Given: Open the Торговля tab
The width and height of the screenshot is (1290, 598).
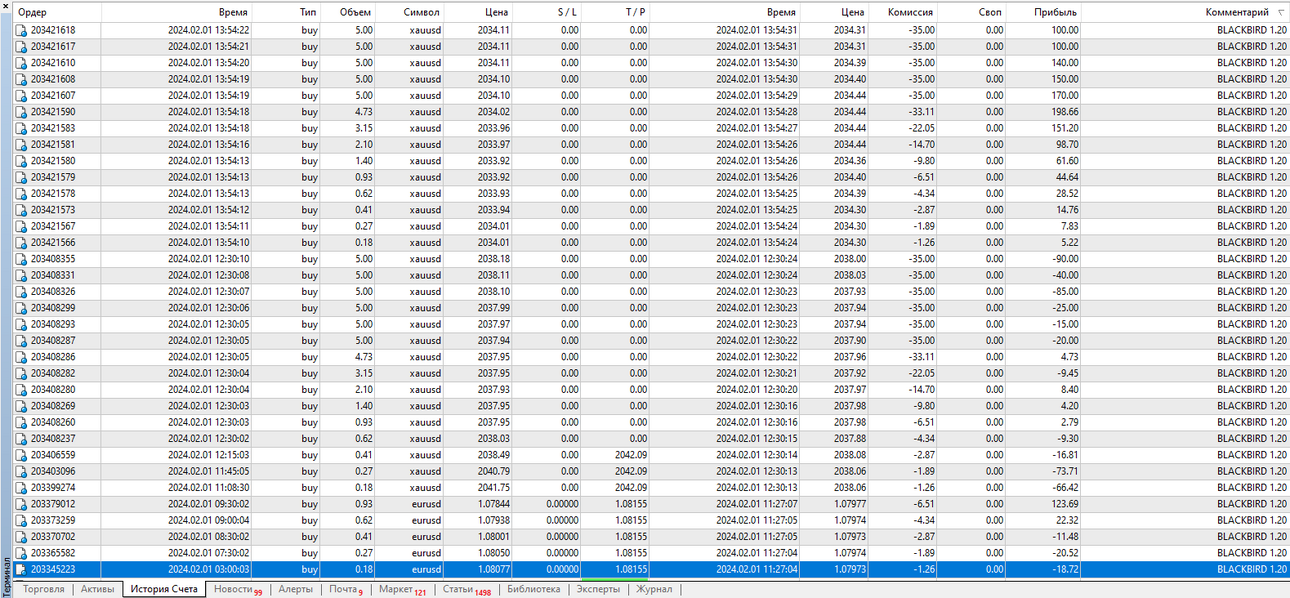Looking at the screenshot, I should [43, 589].
